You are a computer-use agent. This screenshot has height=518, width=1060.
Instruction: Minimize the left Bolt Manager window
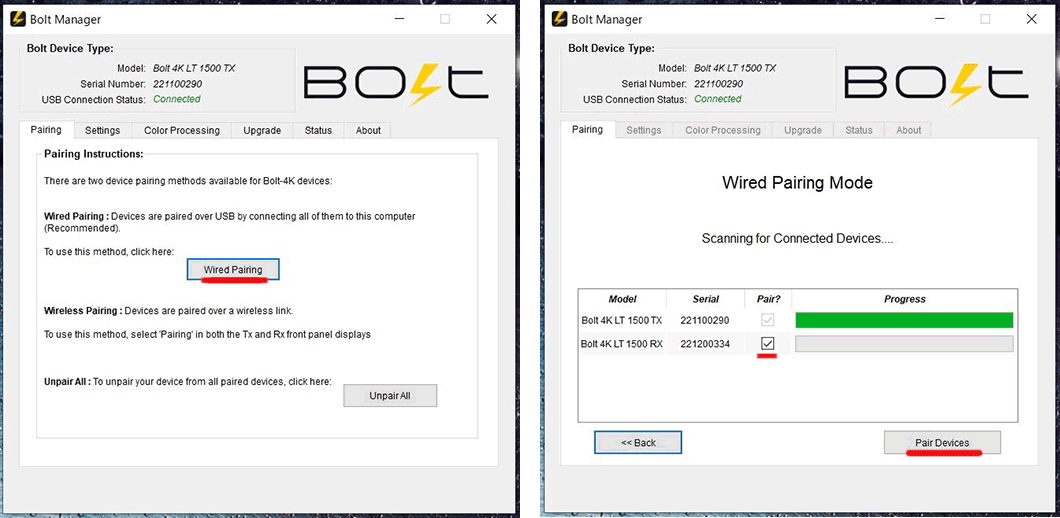point(399,19)
